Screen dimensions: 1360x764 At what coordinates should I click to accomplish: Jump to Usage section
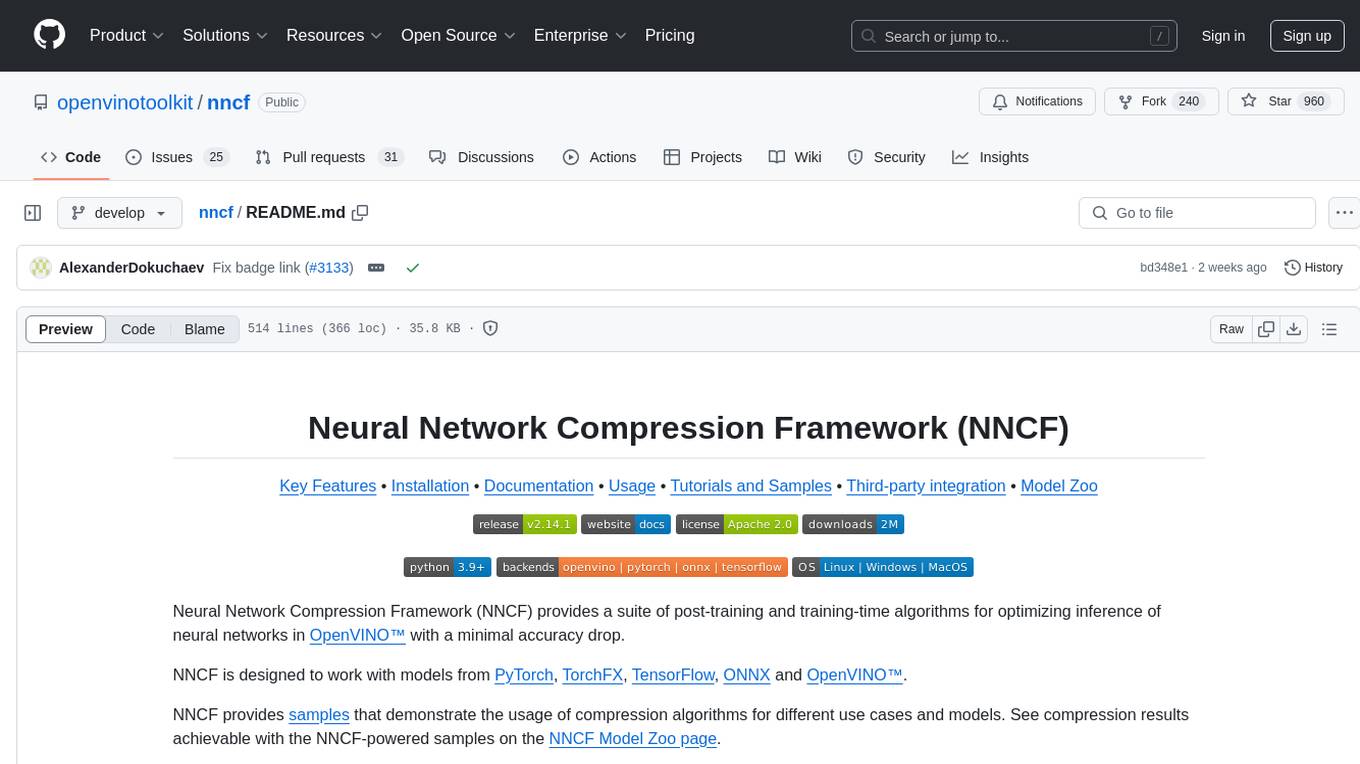click(x=632, y=486)
